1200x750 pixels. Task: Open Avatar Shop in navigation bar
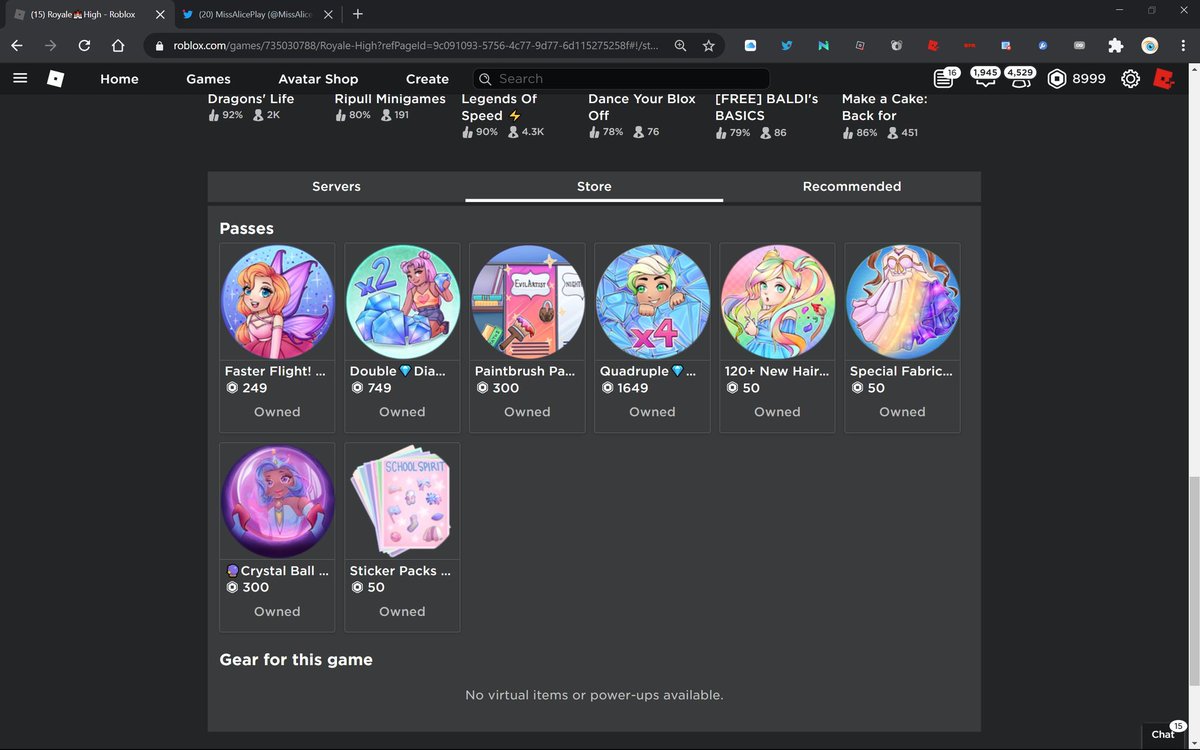click(318, 79)
